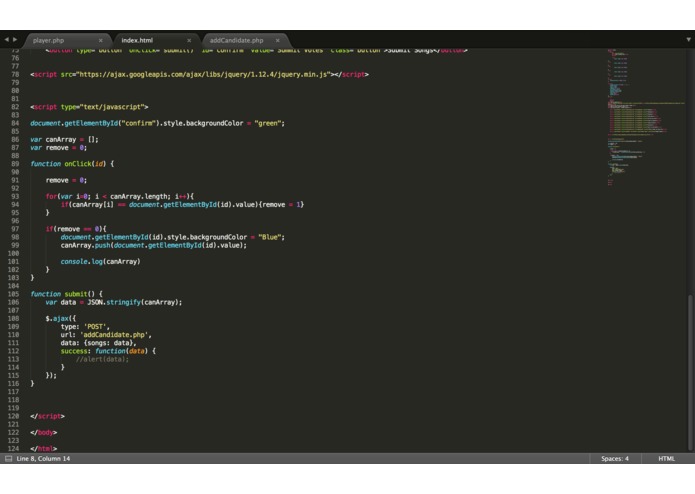
Task: Close the index.html tab
Action: pos(189,40)
